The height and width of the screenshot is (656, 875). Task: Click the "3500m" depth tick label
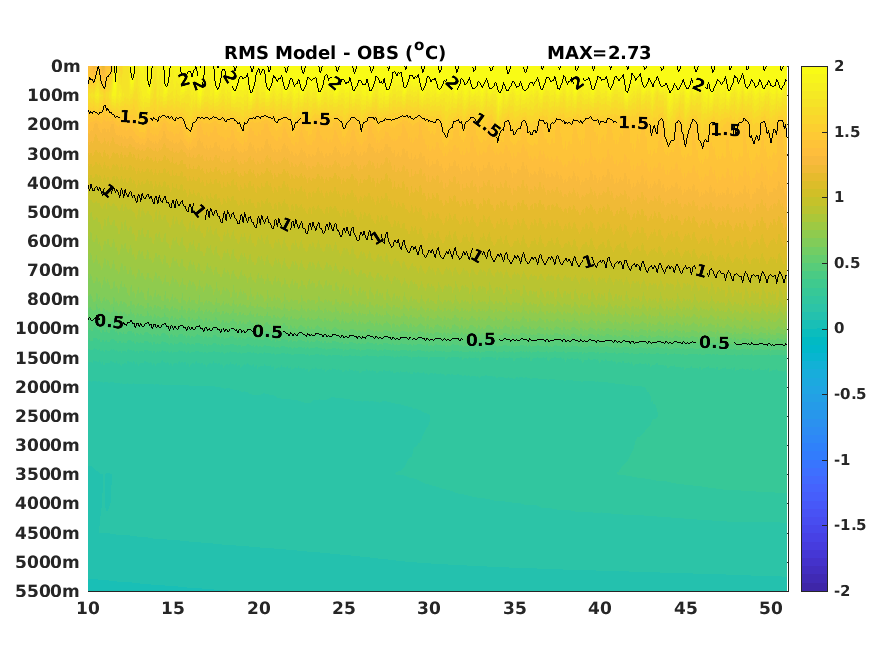click(x=48, y=474)
